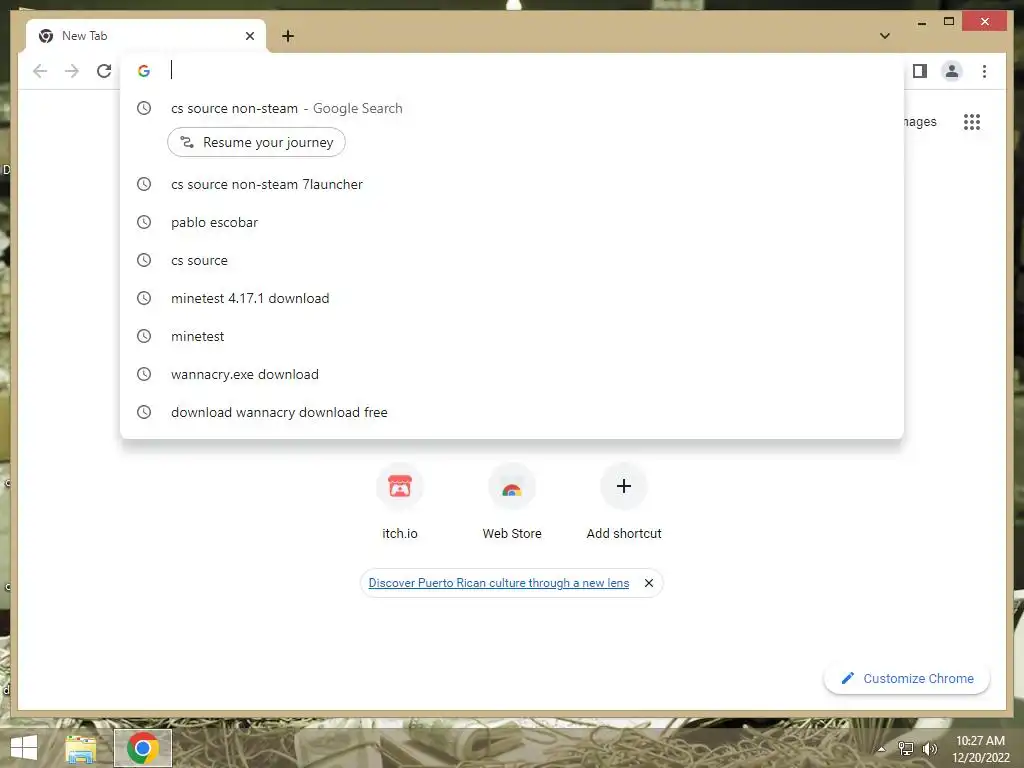Maximize the Chrome window
This screenshot has height=768, width=1024.
pos(949,22)
